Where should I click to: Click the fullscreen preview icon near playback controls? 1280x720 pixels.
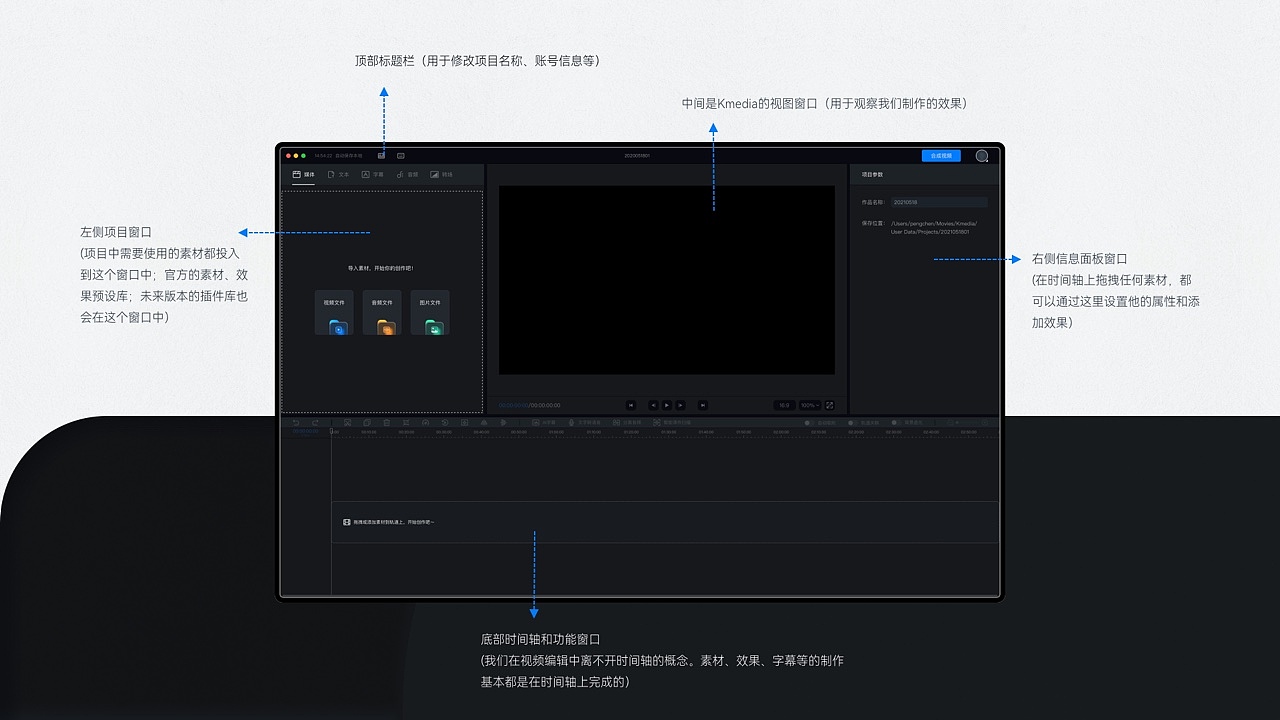click(x=830, y=405)
